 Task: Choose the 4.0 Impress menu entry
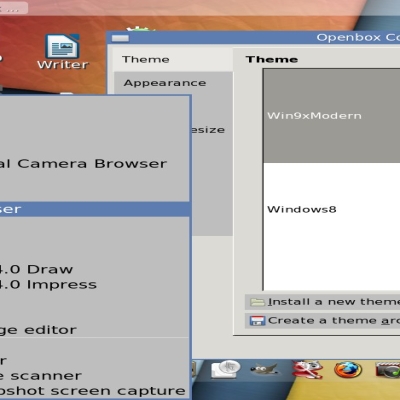coord(95,285)
